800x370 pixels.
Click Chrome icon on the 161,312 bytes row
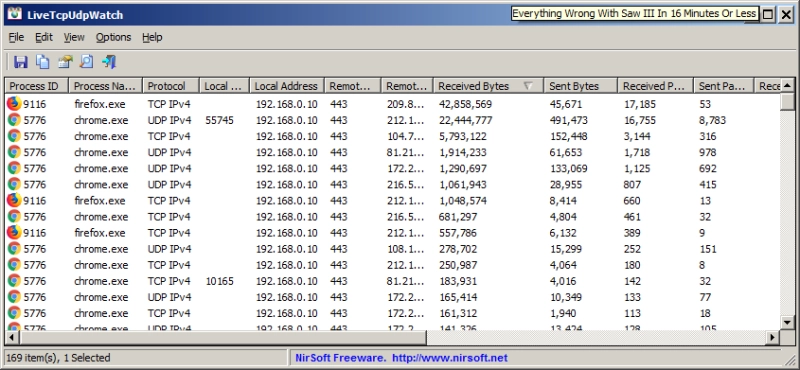(14, 313)
